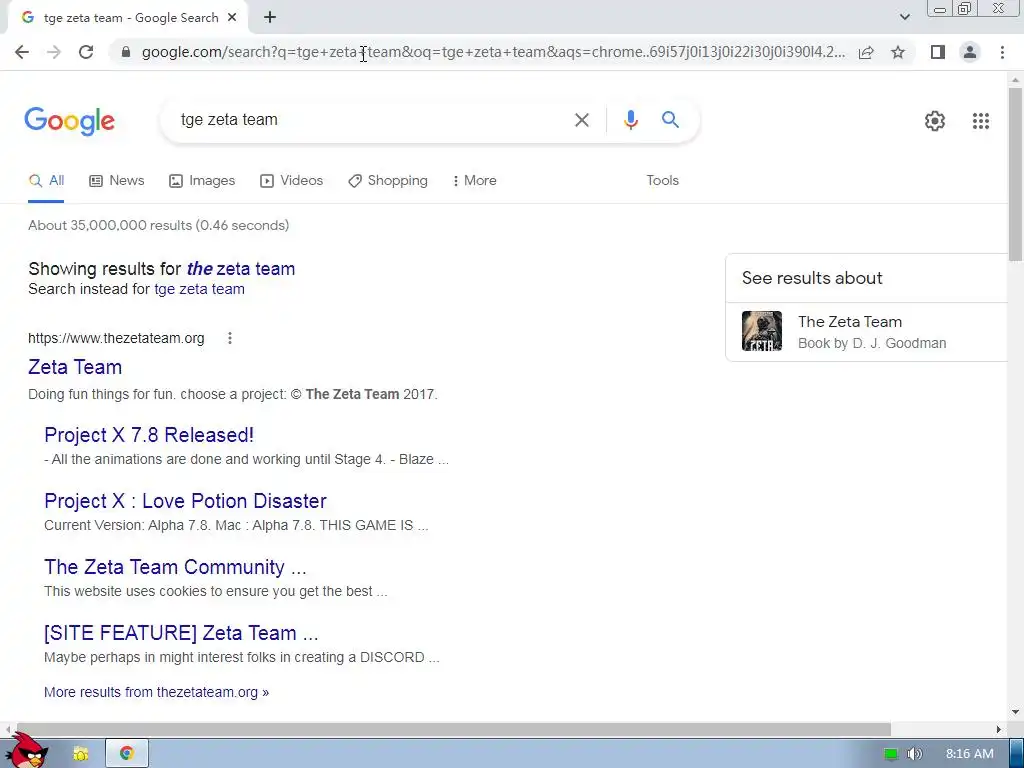Viewport: 1024px width, 768px height.
Task: Go back to the previous page
Action: (22, 52)
